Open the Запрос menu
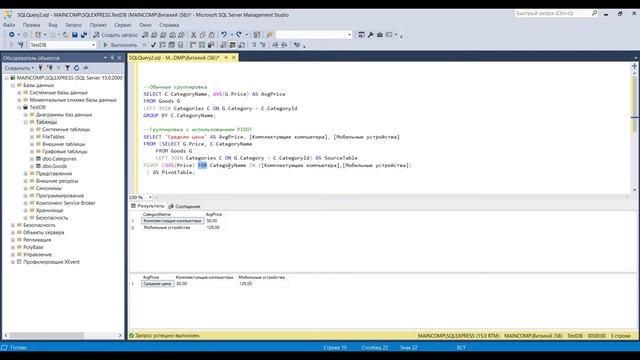The height and width of the screenshot is (360, 640). (73, 25)
